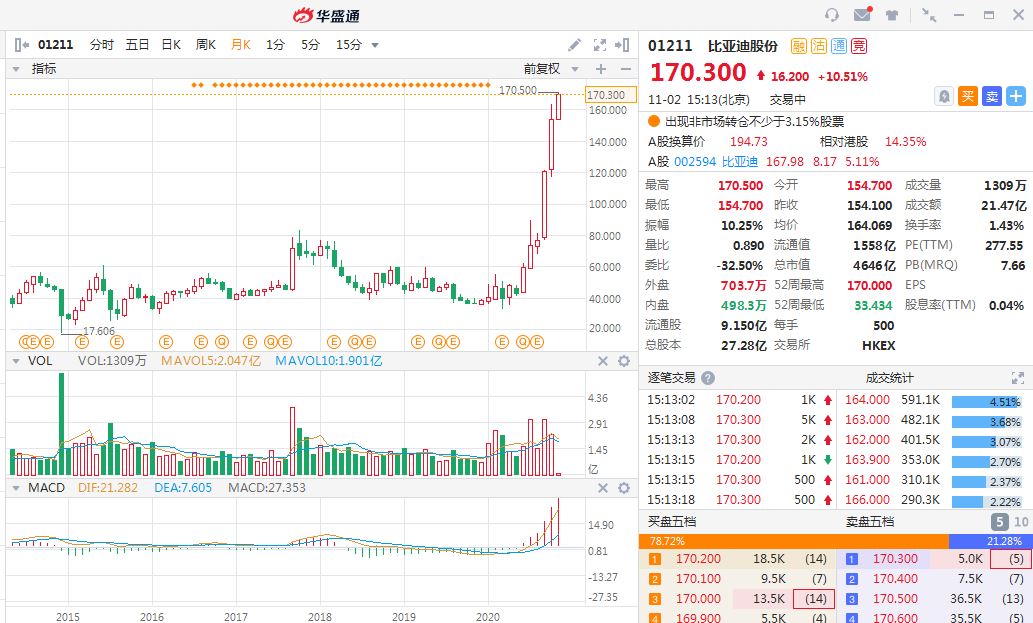The width and height of the screenshot is (1033, 623).
Task: Click the MAVOL5 value label
Action: (x=211, y=361)
